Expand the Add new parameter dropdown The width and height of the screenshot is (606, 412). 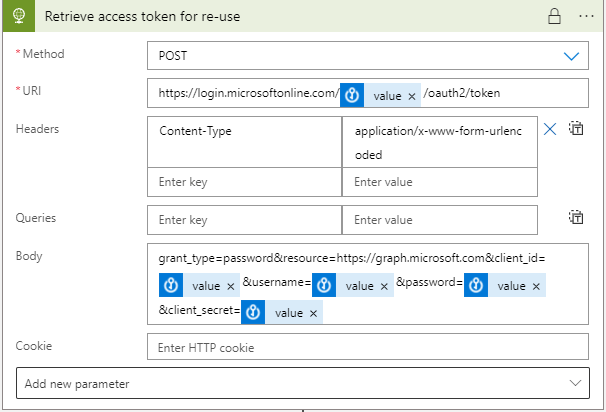coord(303,383)
